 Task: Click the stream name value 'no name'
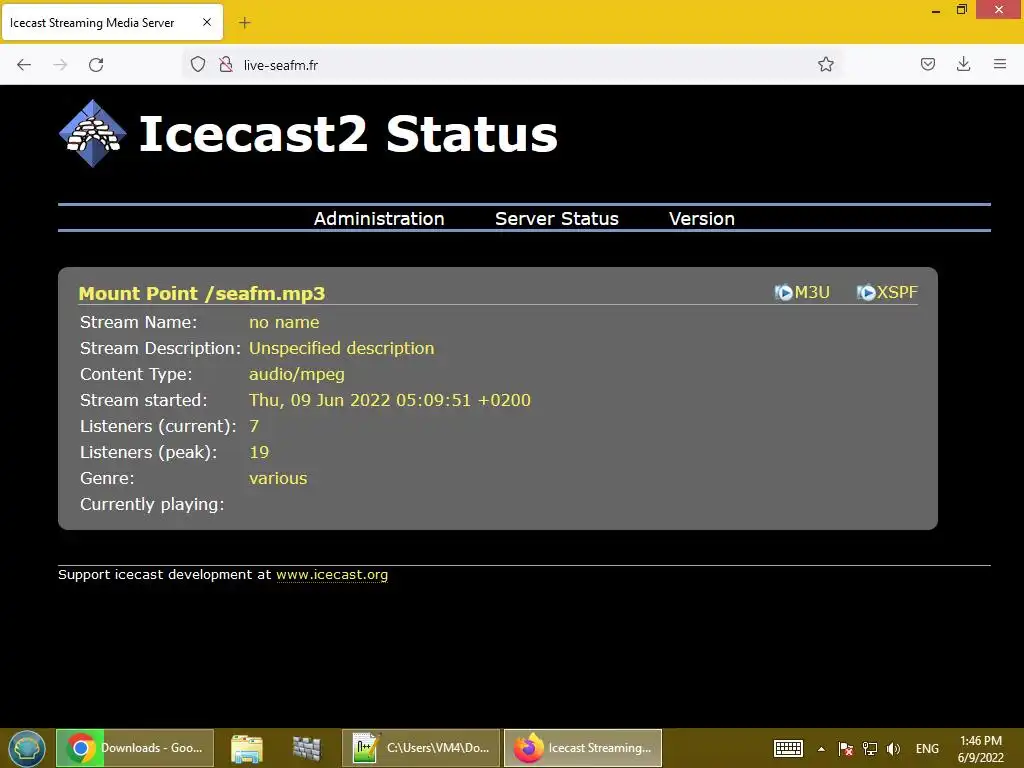[284, 322]
